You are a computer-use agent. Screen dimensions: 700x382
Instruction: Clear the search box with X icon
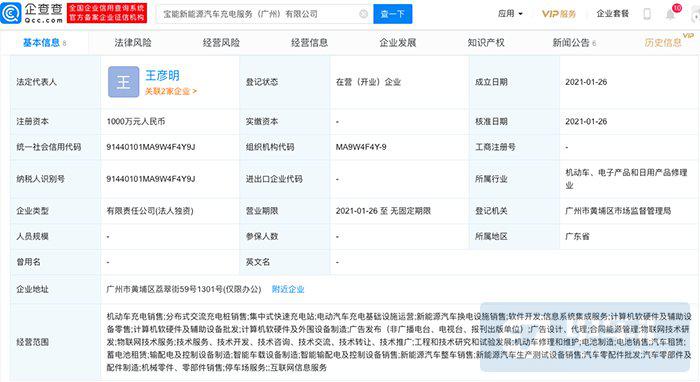pos(363,14)
